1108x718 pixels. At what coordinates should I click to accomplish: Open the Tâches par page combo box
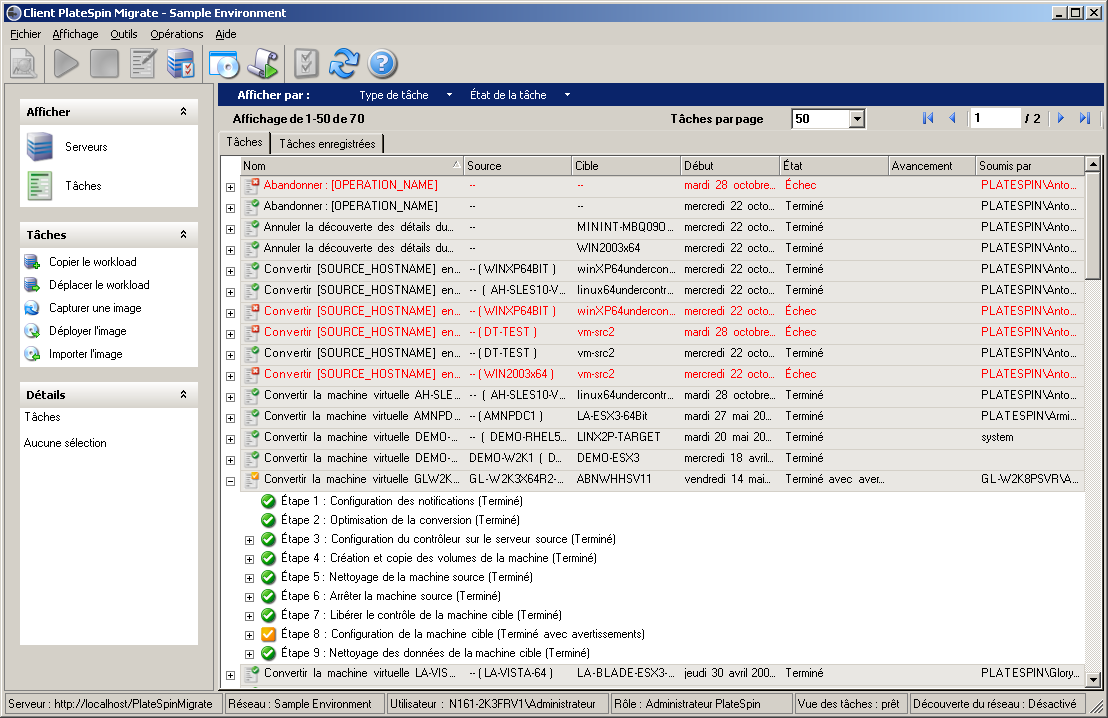click(x=856, y=119)
